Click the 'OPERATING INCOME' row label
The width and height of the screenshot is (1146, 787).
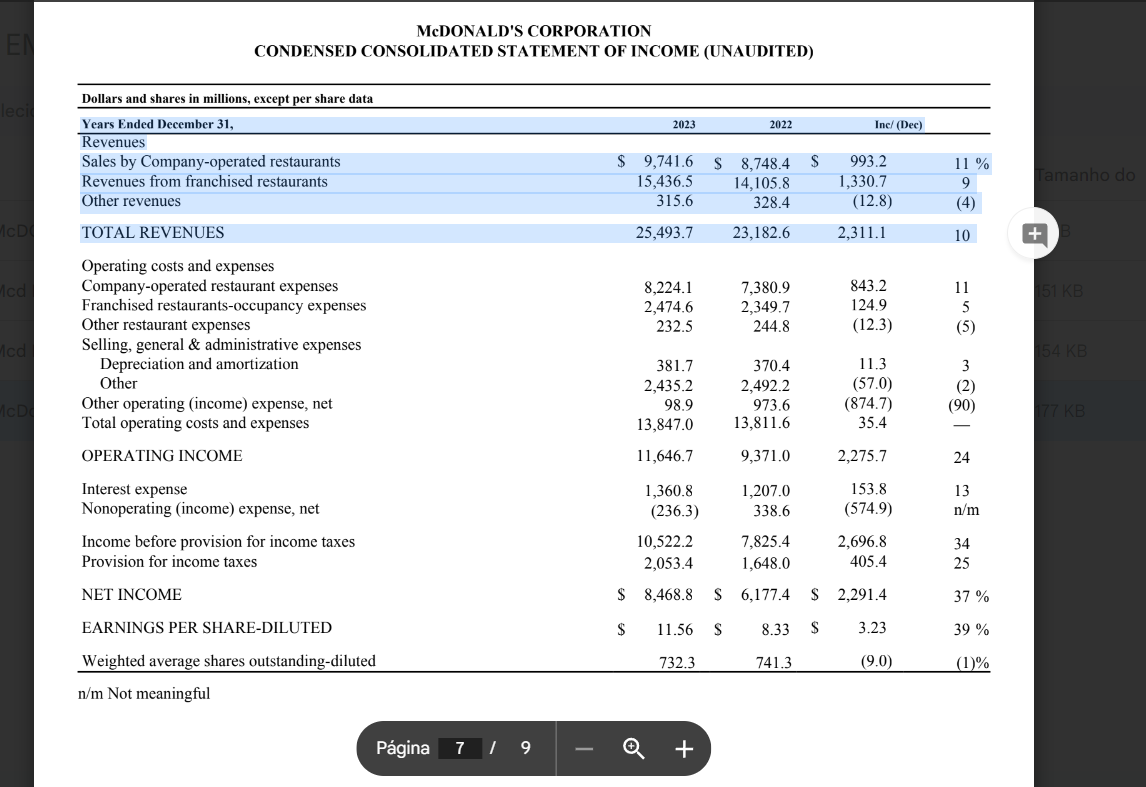point(162,456)
